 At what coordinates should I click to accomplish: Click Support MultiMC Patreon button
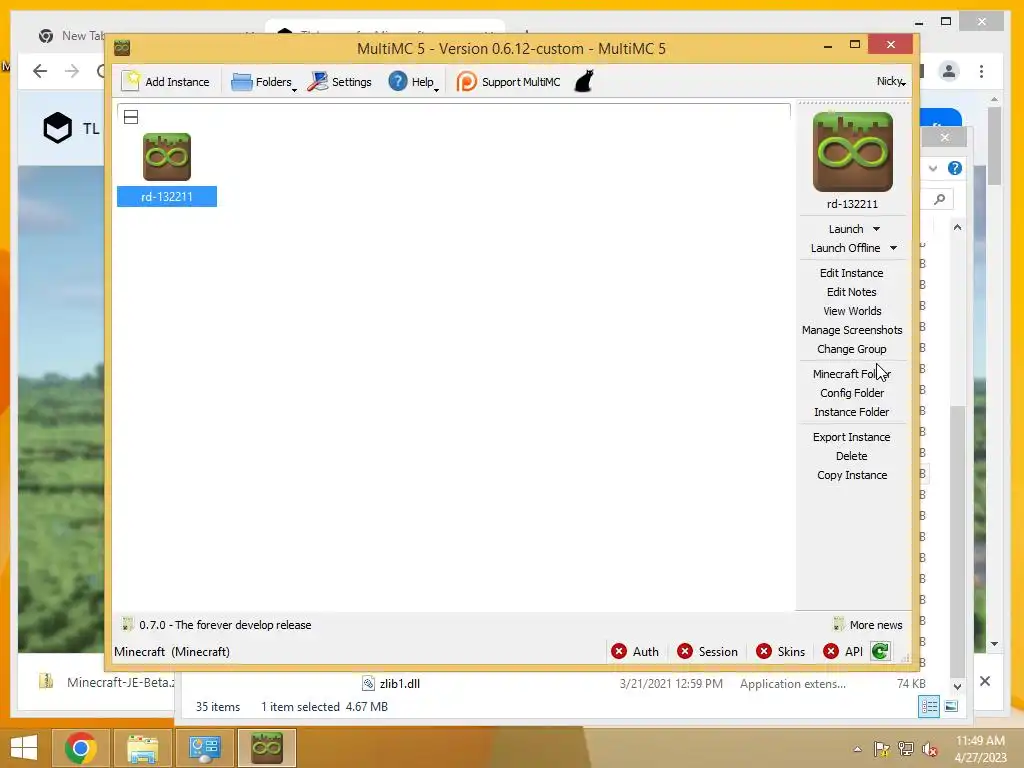(509, 82)
